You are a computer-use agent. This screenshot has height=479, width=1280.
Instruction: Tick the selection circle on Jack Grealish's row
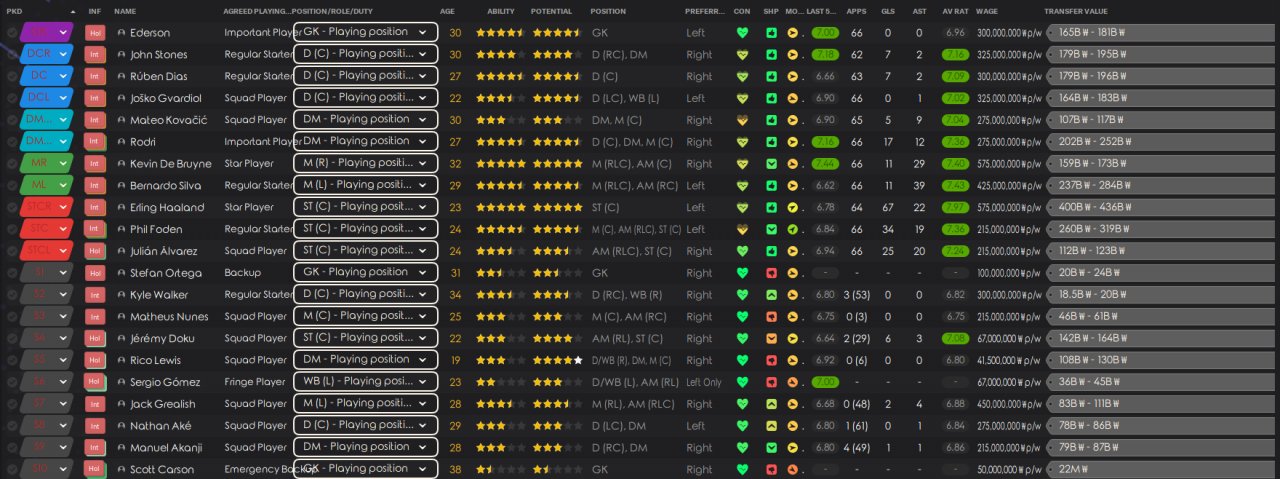[11, 404]
